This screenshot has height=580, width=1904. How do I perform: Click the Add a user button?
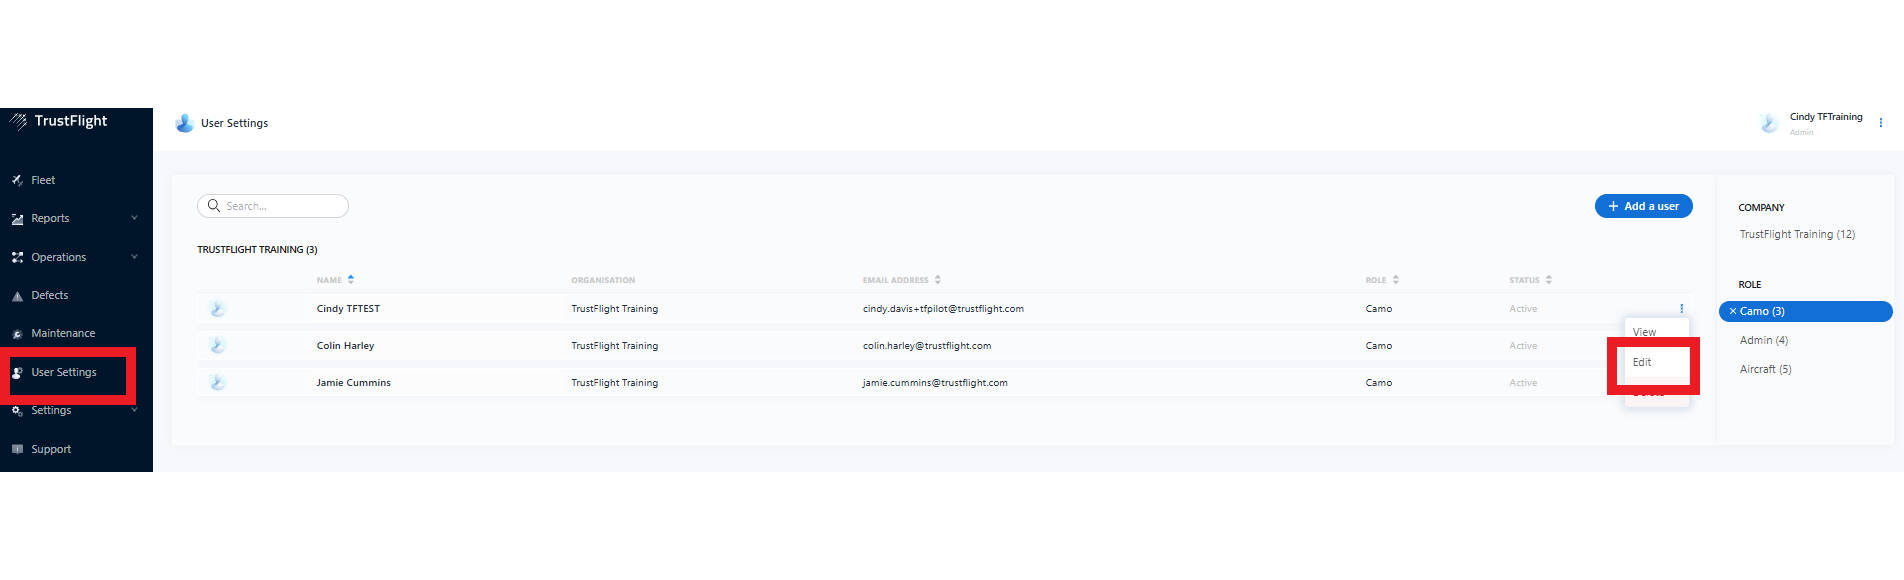coord(1643,206)
